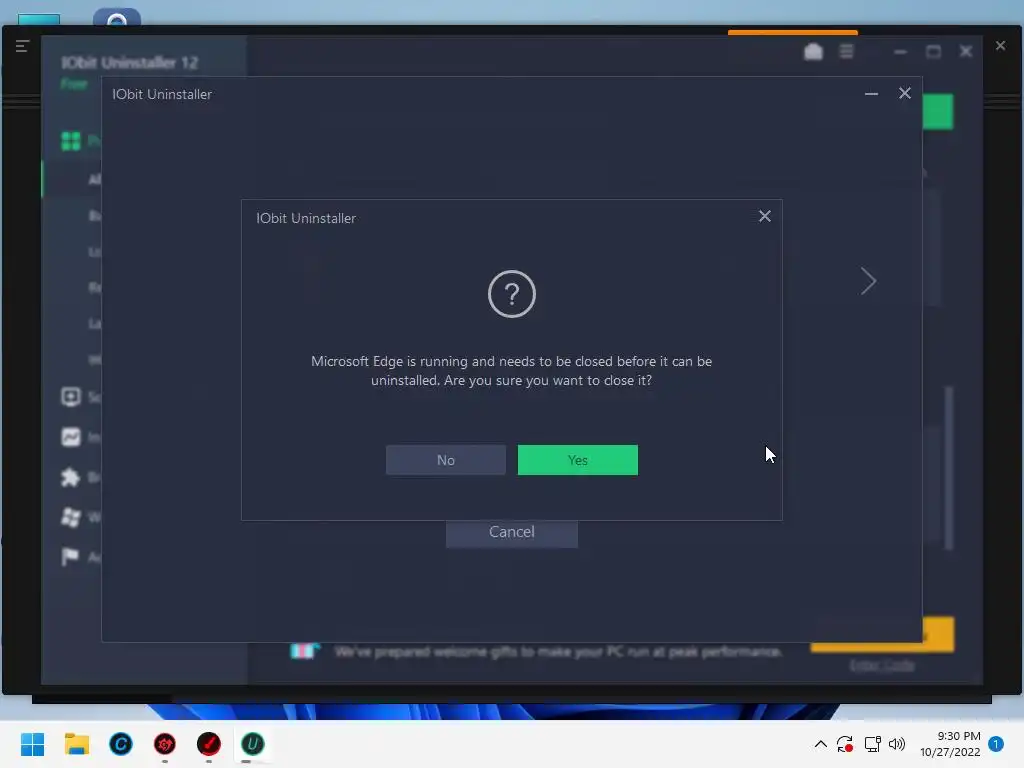
Task: Open network settings from the tray
Action: coord(872,744)
